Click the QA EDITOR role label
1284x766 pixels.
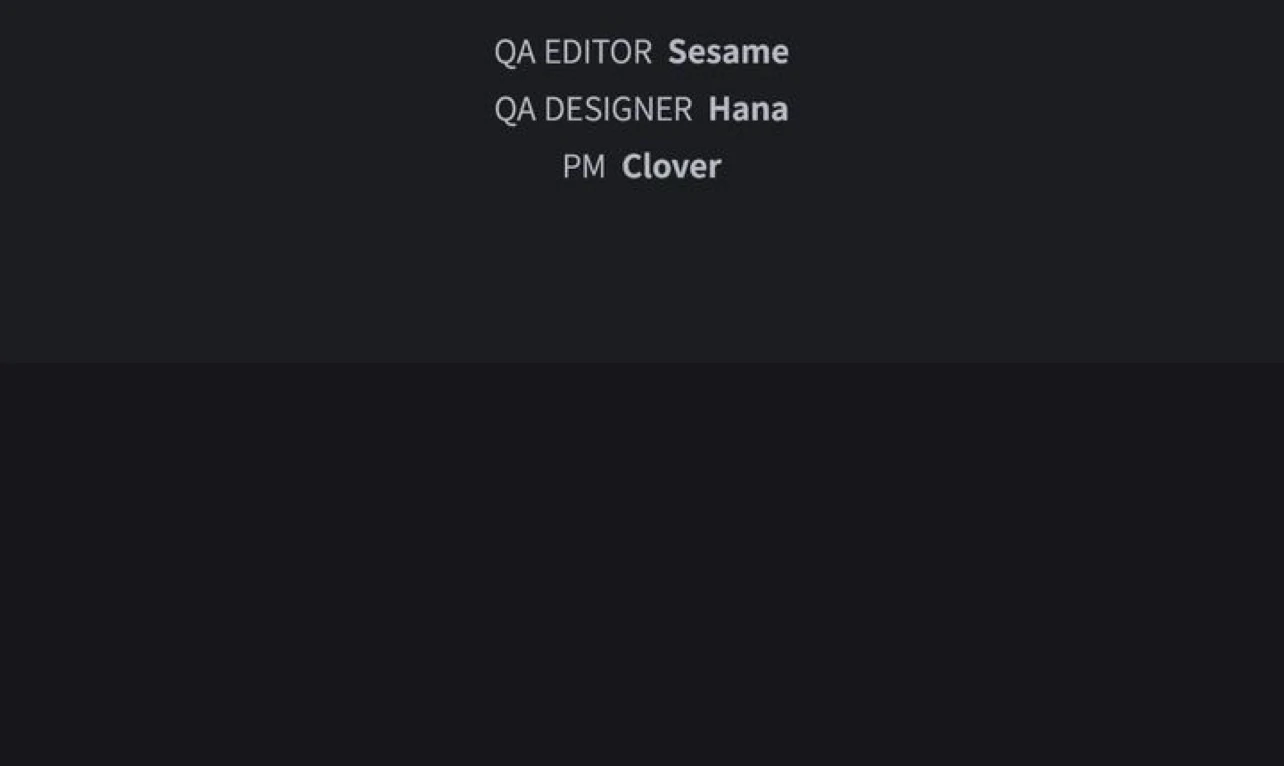(572, 52)
